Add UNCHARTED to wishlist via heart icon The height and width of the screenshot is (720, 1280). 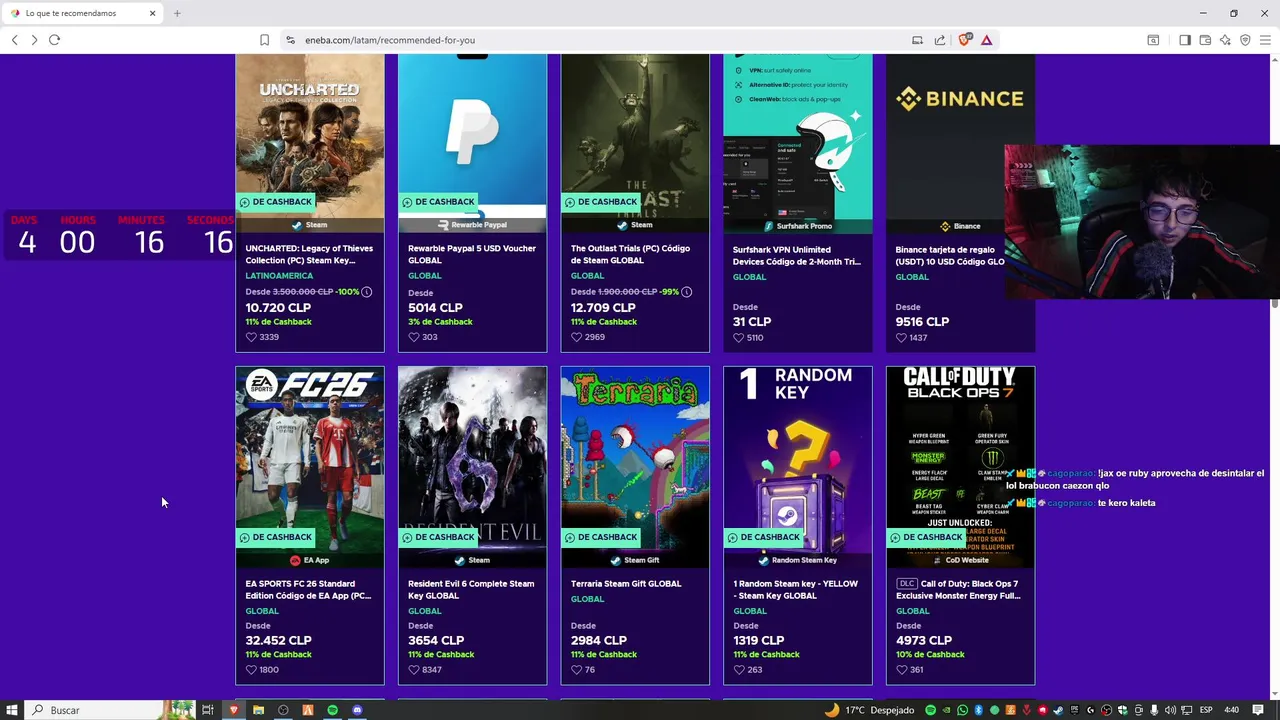pyautogui.click(x=251, y=337)
